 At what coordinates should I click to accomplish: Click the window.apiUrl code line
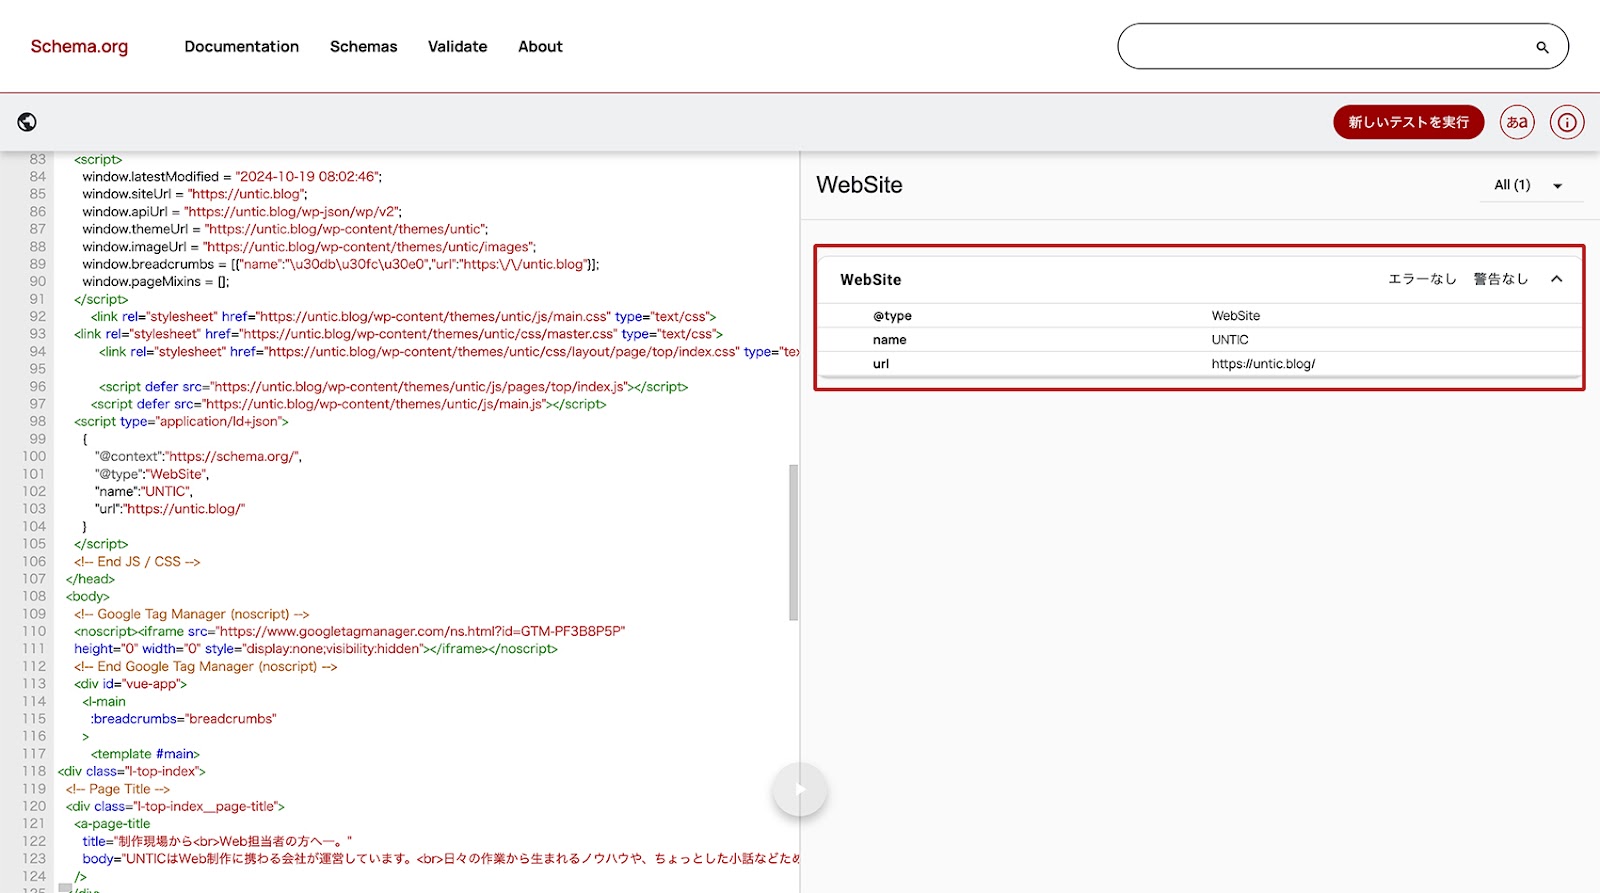pyautogui.click(x=242, y=211)
